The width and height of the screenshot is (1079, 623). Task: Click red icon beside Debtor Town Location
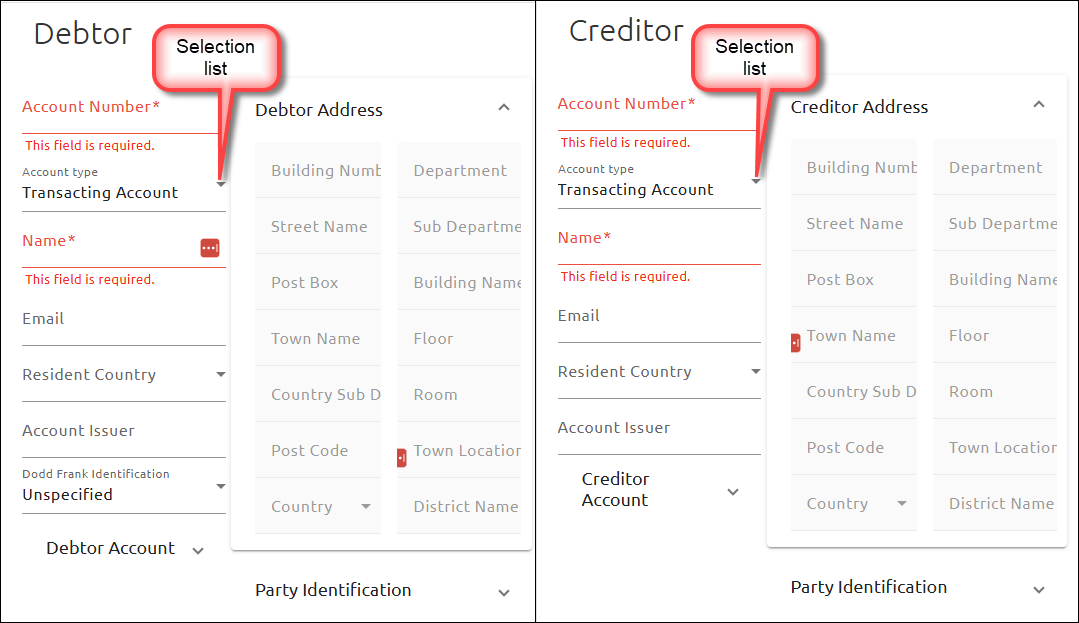click(x=402, y=457)
